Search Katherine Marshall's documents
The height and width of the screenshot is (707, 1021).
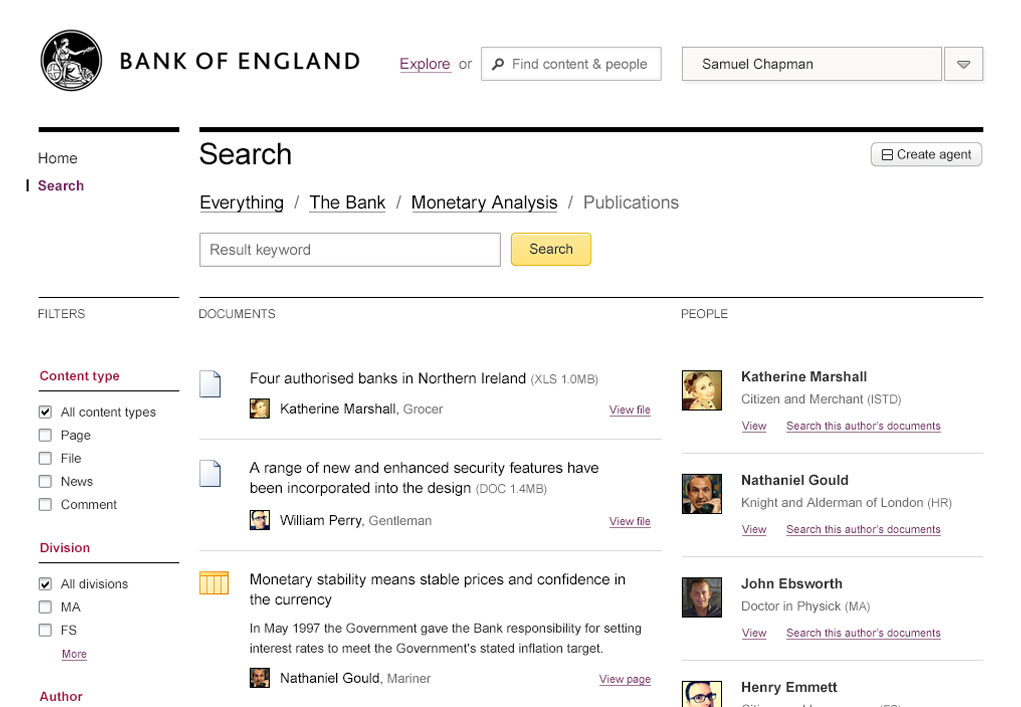coord(863,426)
